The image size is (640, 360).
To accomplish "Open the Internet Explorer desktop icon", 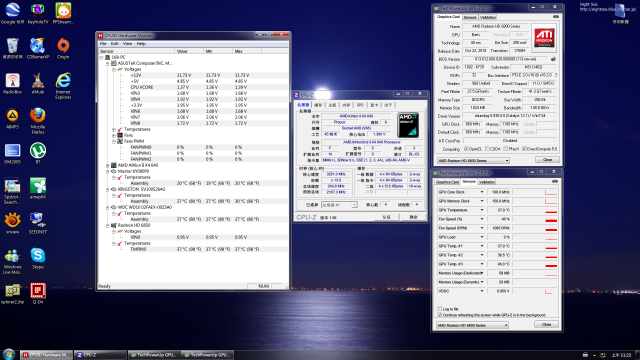I will tap(63, 86).
